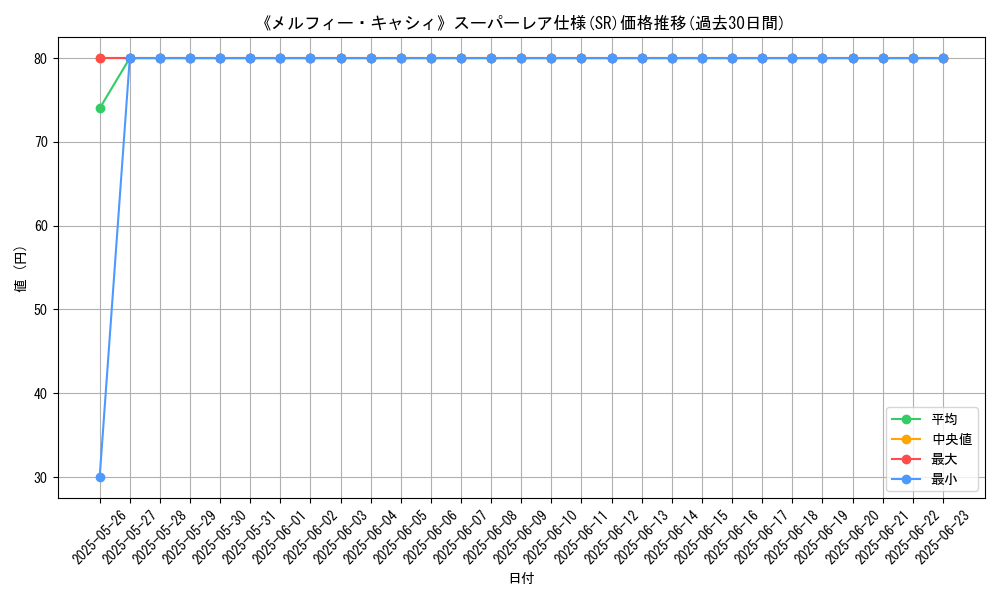Click the red marker beside 最大 in legend

906,459
